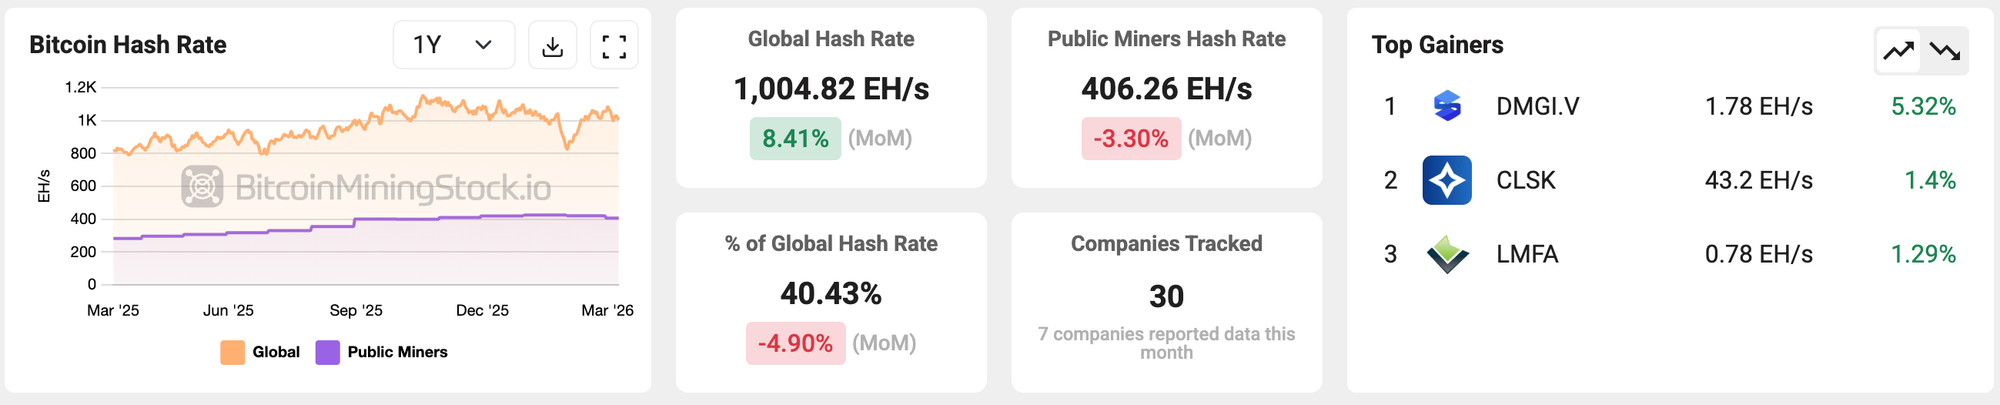This screenshot has height=405, width=2000.
Task: Show top gainers with trending-up icon
Action: click(x=1898, y=51)
